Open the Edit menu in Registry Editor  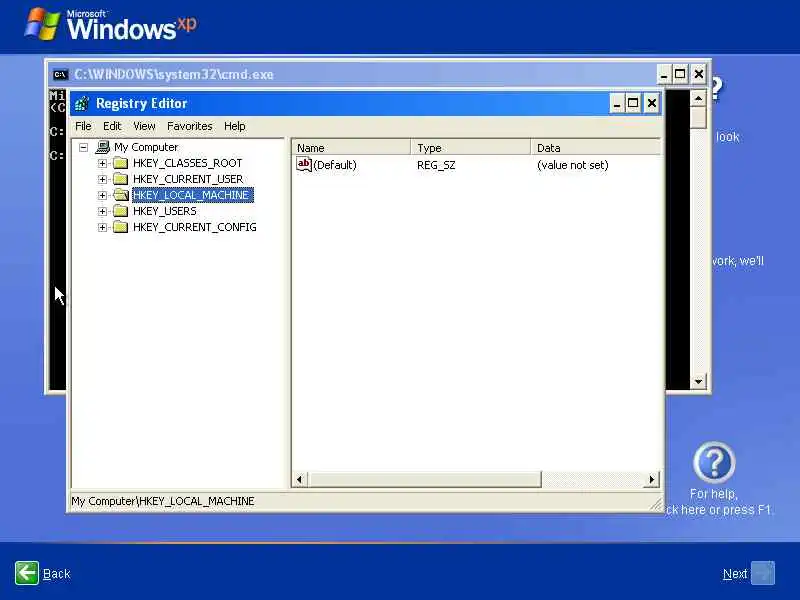(112, 126)
